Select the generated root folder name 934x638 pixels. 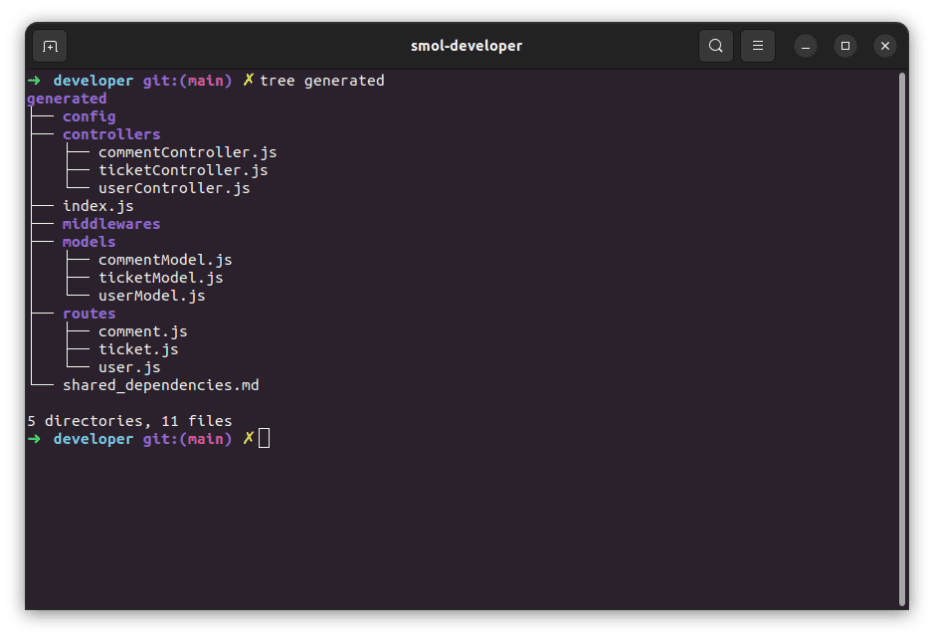pyautogui.click(x=66, y=98)
